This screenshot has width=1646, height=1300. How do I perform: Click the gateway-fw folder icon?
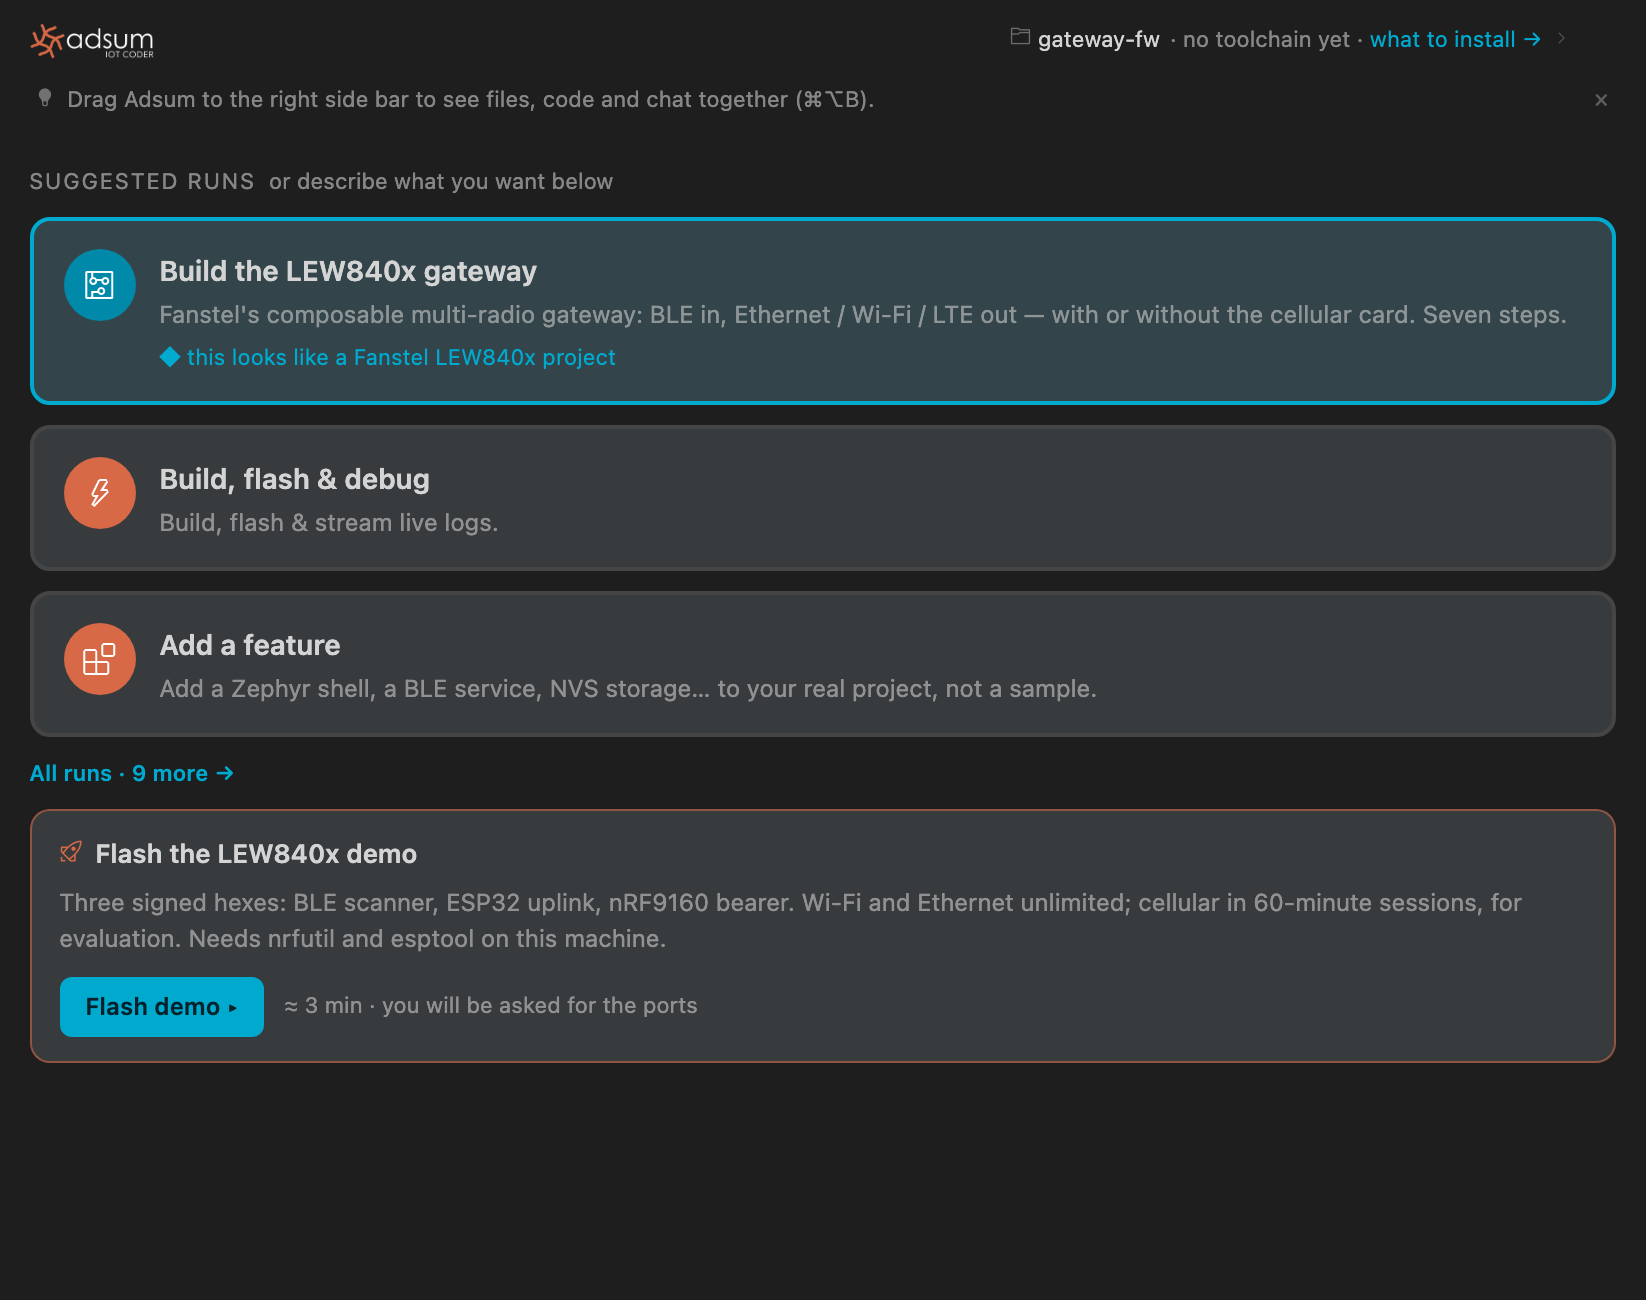pos(1020,37)
